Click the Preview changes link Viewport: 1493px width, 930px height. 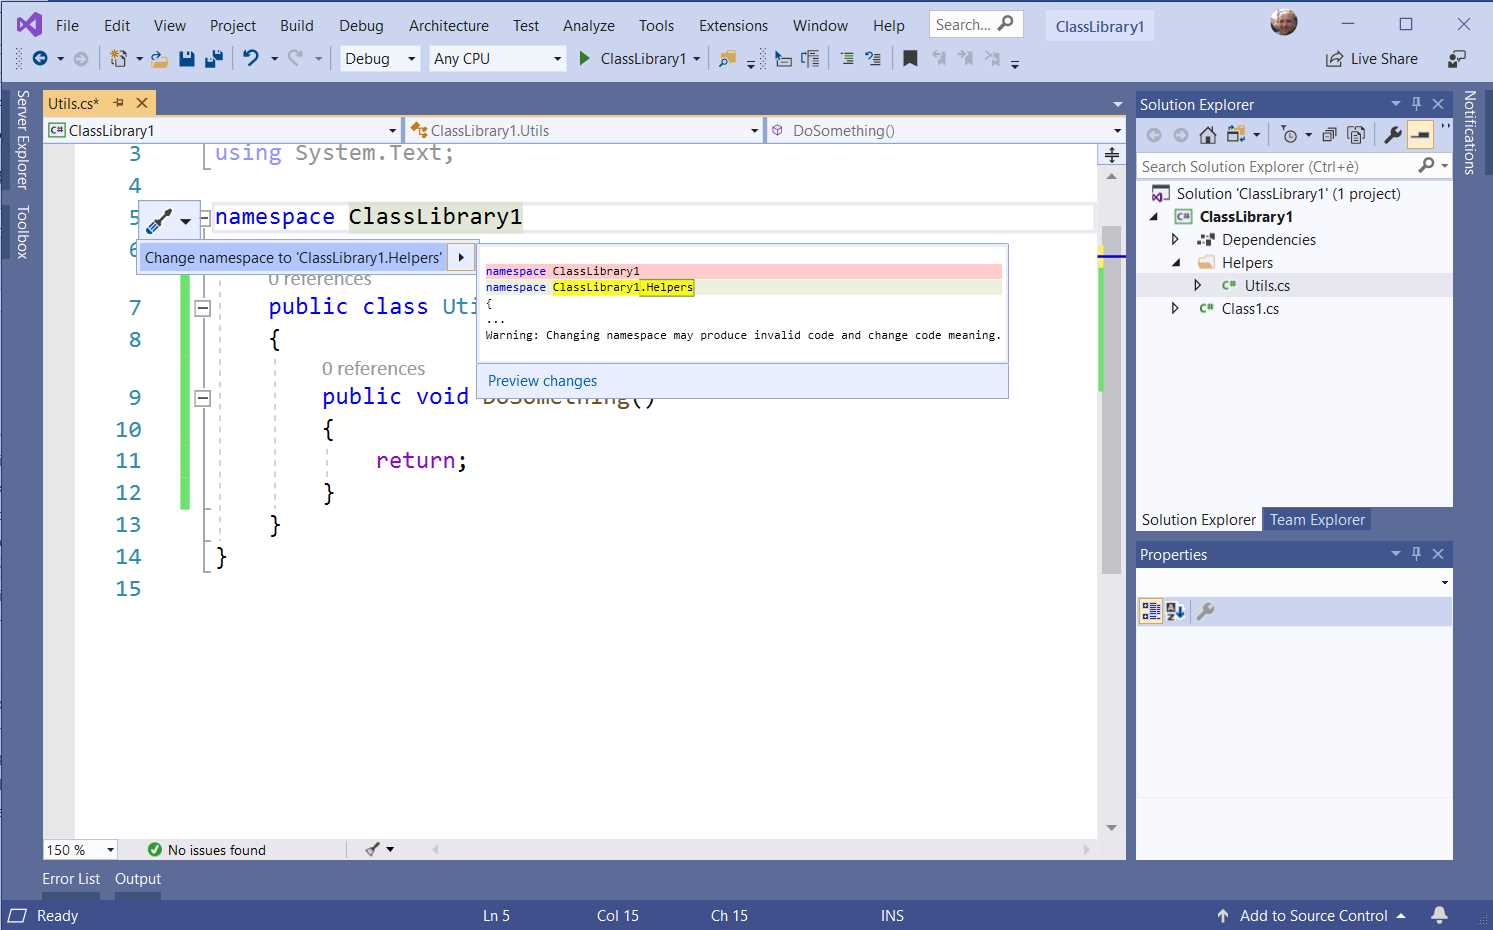point(541,380)
